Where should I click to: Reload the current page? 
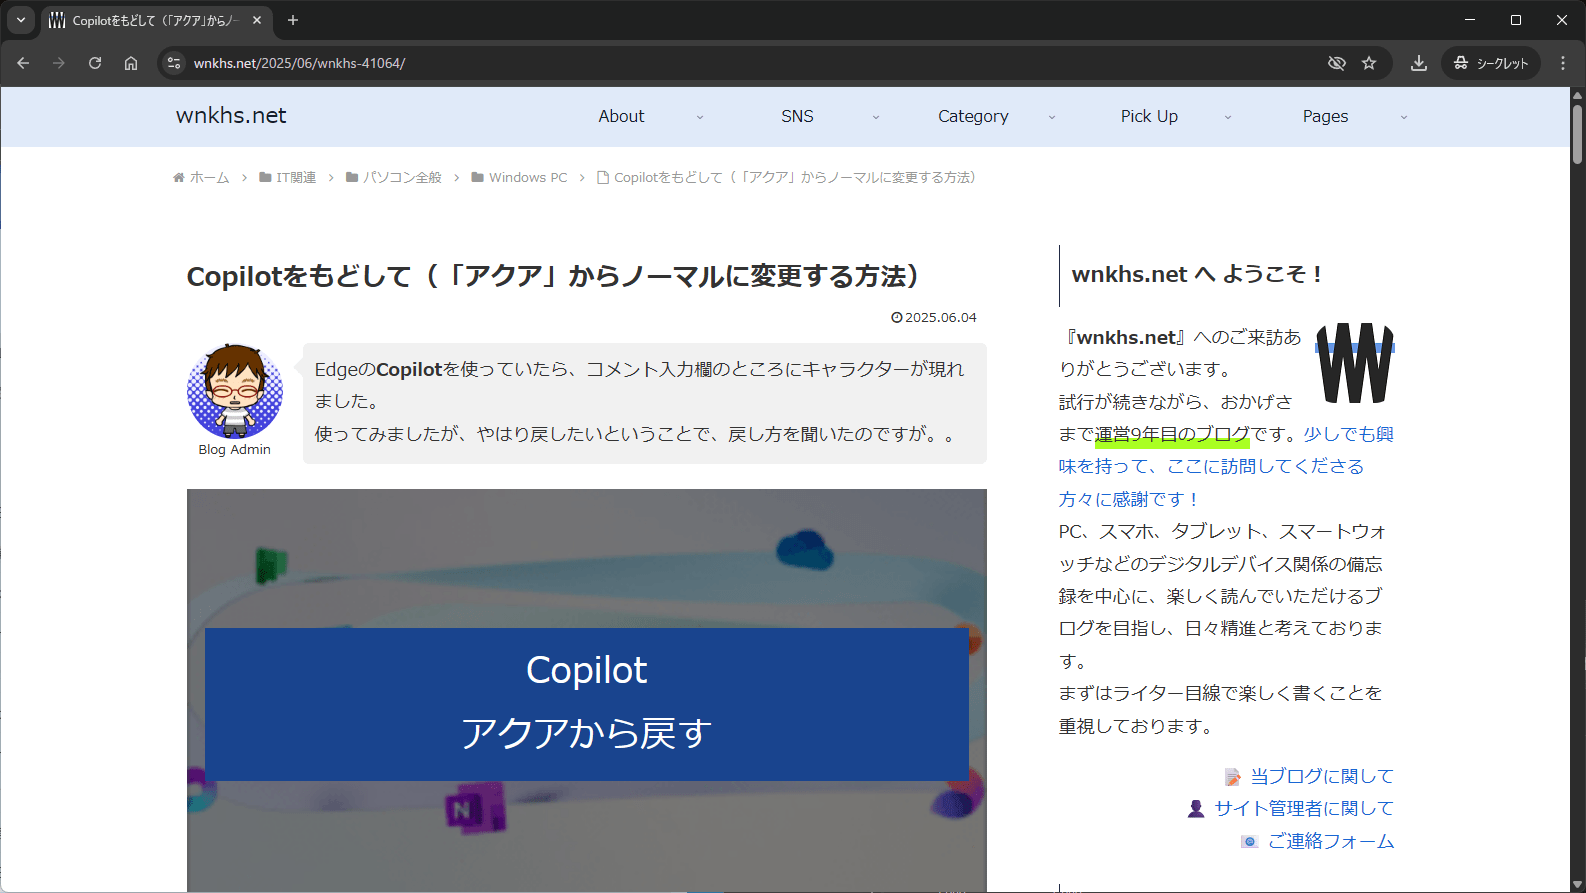pos(95,63)
